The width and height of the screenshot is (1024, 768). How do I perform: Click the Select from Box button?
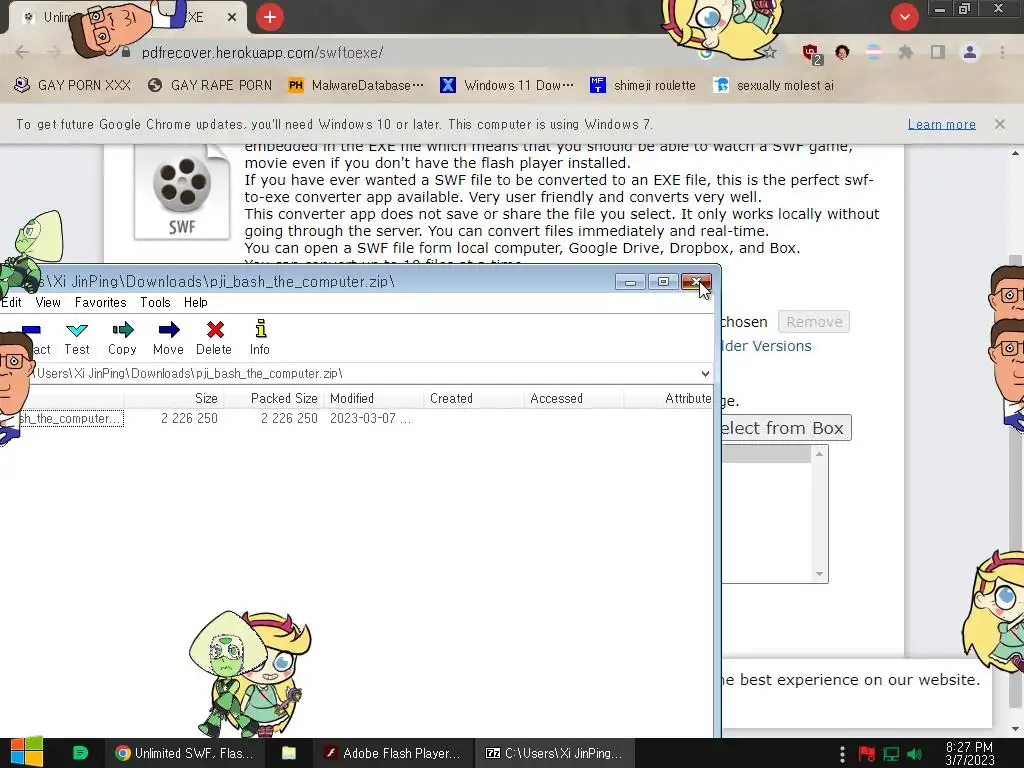(786, 428)
